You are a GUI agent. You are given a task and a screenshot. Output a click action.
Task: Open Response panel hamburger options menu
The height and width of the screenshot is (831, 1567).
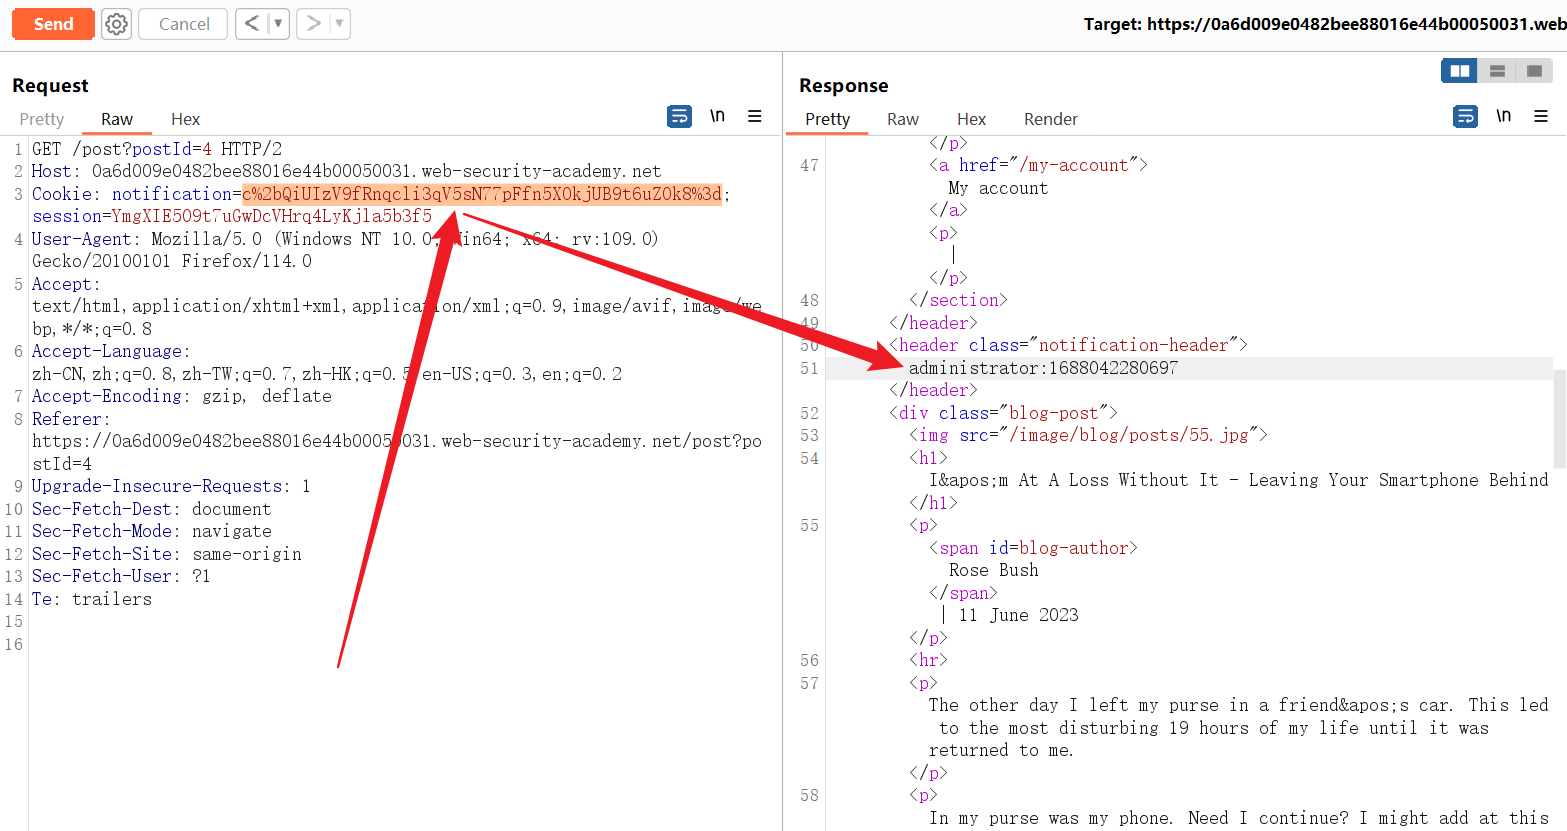pyautogui.click(x=1541, y=117)
